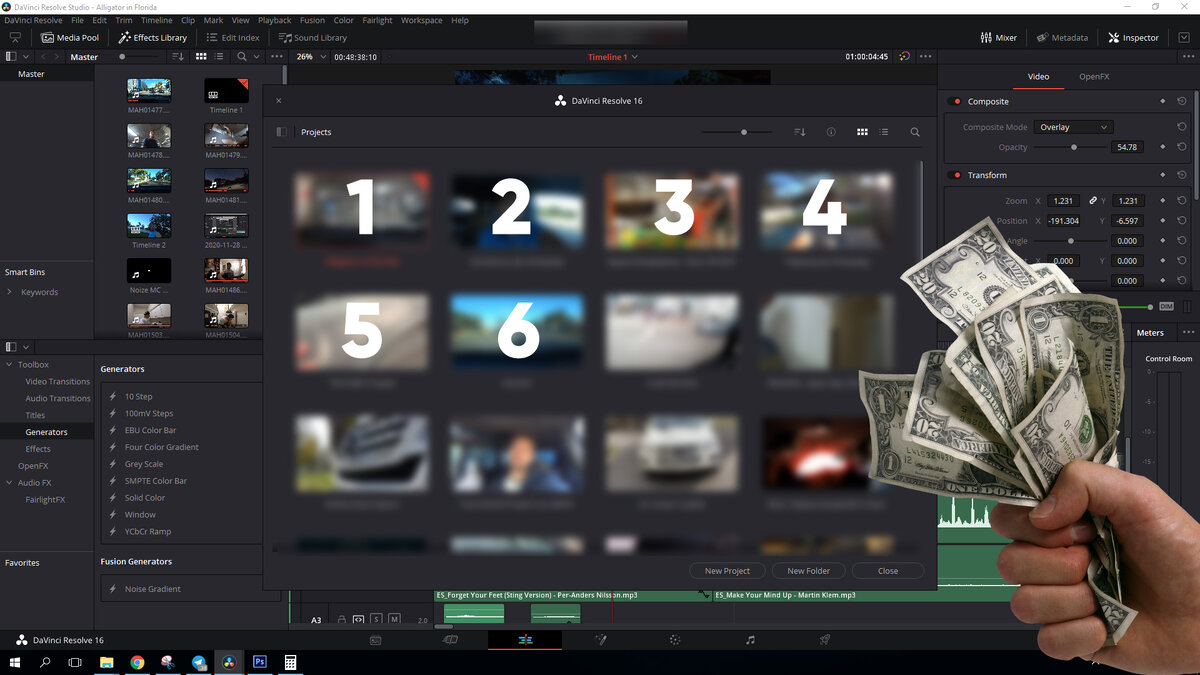
Task: Click the Close button in Projects dialog
Action: (x=888, y=571)
